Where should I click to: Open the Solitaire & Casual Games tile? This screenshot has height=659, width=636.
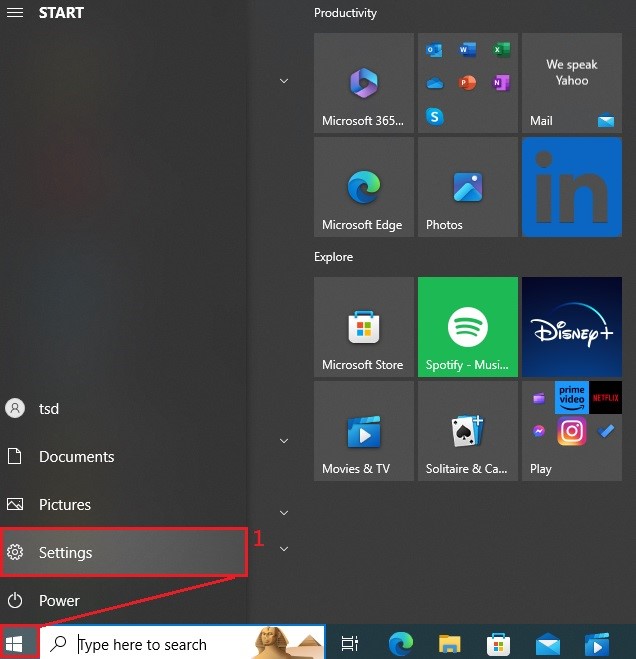(467, 431)
